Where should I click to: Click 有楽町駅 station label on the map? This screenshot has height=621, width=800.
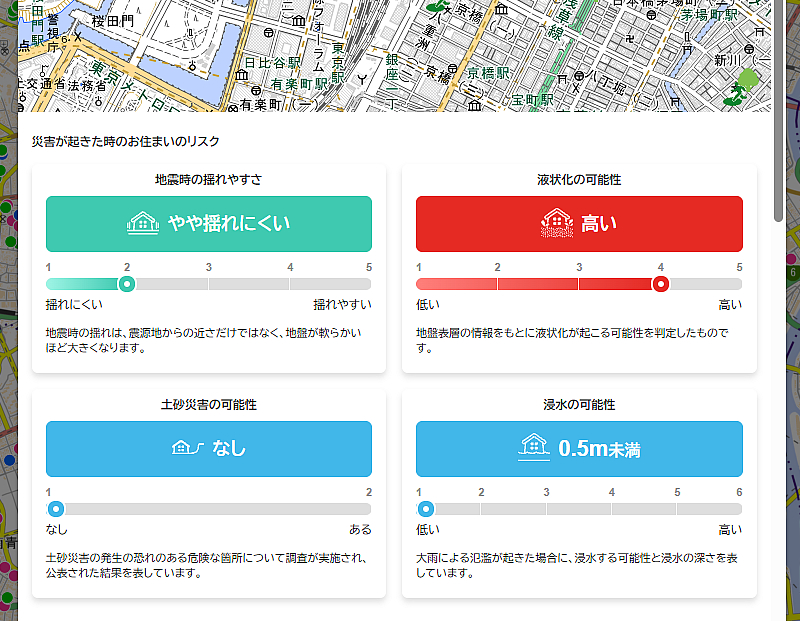(299, 84)
